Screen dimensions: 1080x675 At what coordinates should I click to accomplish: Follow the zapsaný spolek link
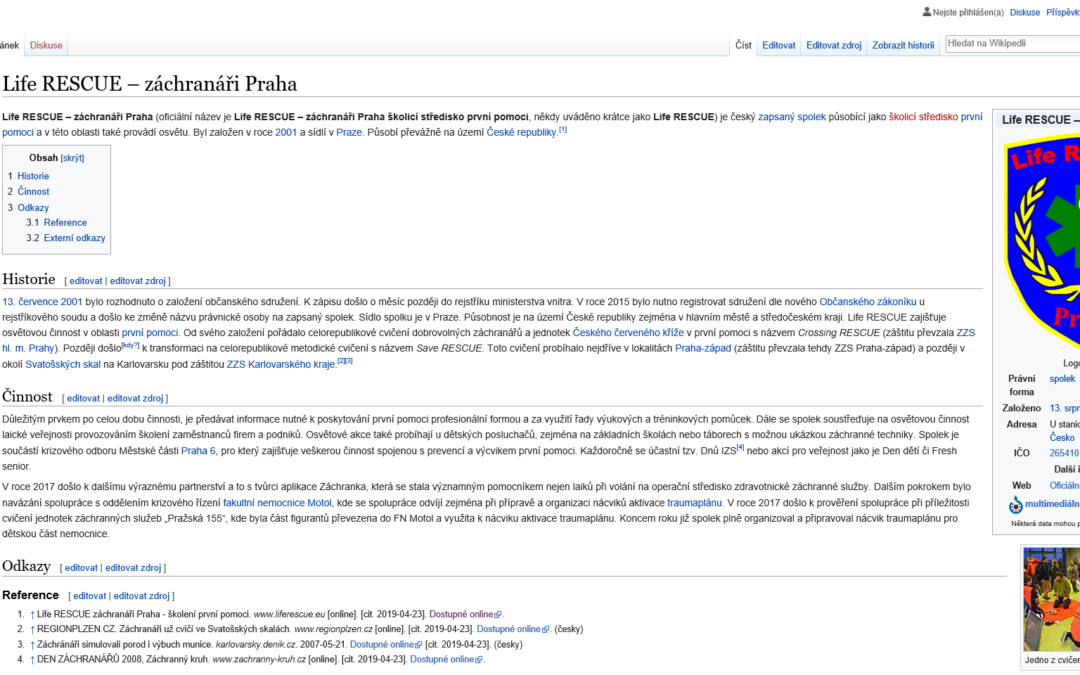click(792, 117)
